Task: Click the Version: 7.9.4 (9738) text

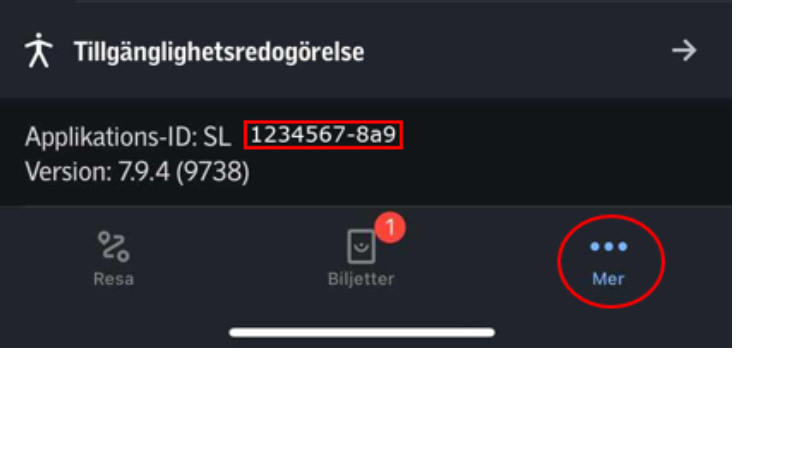Action: pyautogui.click(x=137, y=172)
